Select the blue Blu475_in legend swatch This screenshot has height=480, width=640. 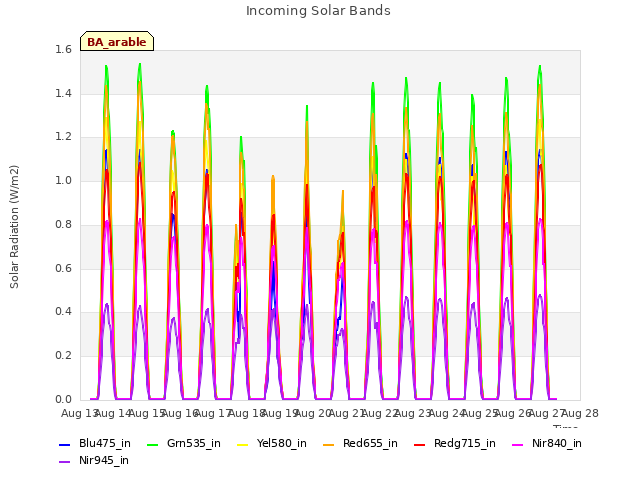click(64, 445)
